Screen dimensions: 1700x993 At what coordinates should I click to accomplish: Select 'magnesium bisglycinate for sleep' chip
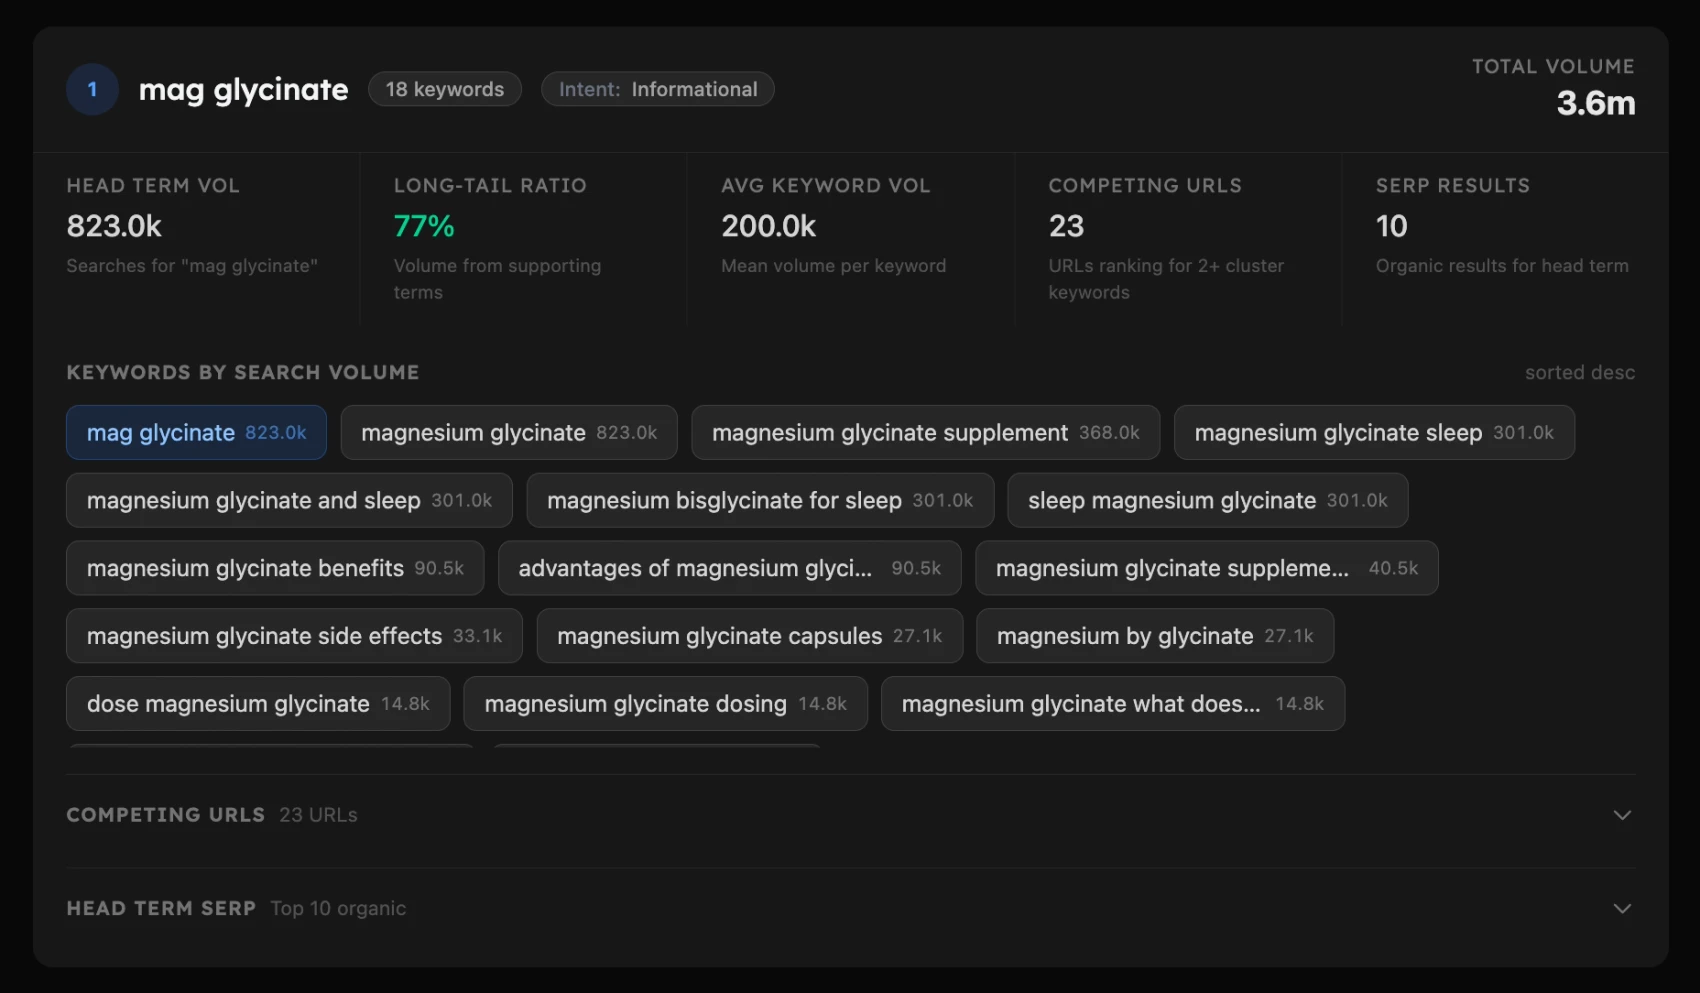(760, 500)
